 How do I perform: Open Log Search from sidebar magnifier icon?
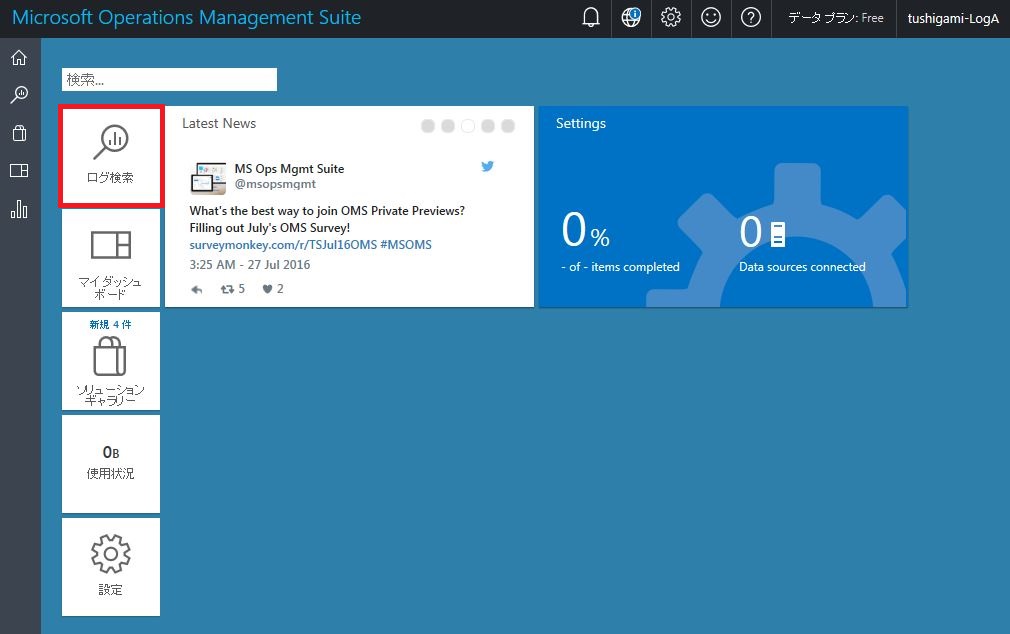19,95
